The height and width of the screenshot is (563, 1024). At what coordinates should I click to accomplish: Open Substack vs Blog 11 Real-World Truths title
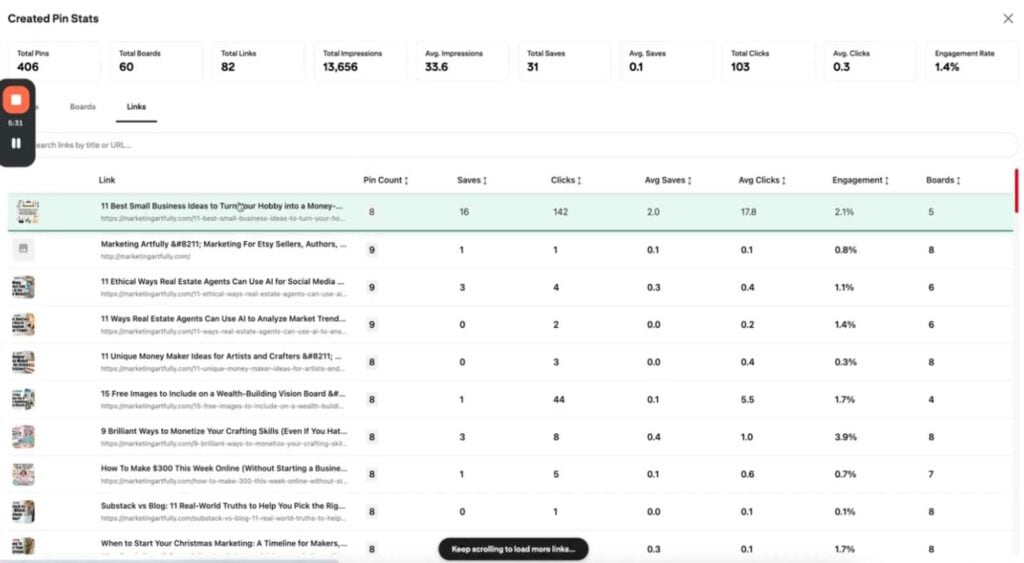(223, 506)
